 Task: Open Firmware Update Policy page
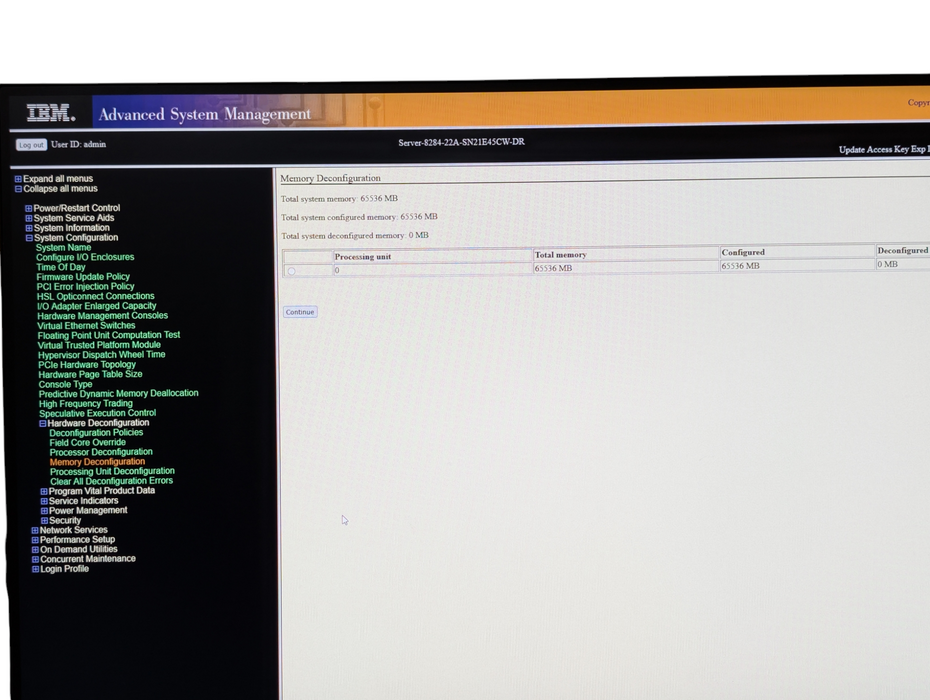[83, 276]
